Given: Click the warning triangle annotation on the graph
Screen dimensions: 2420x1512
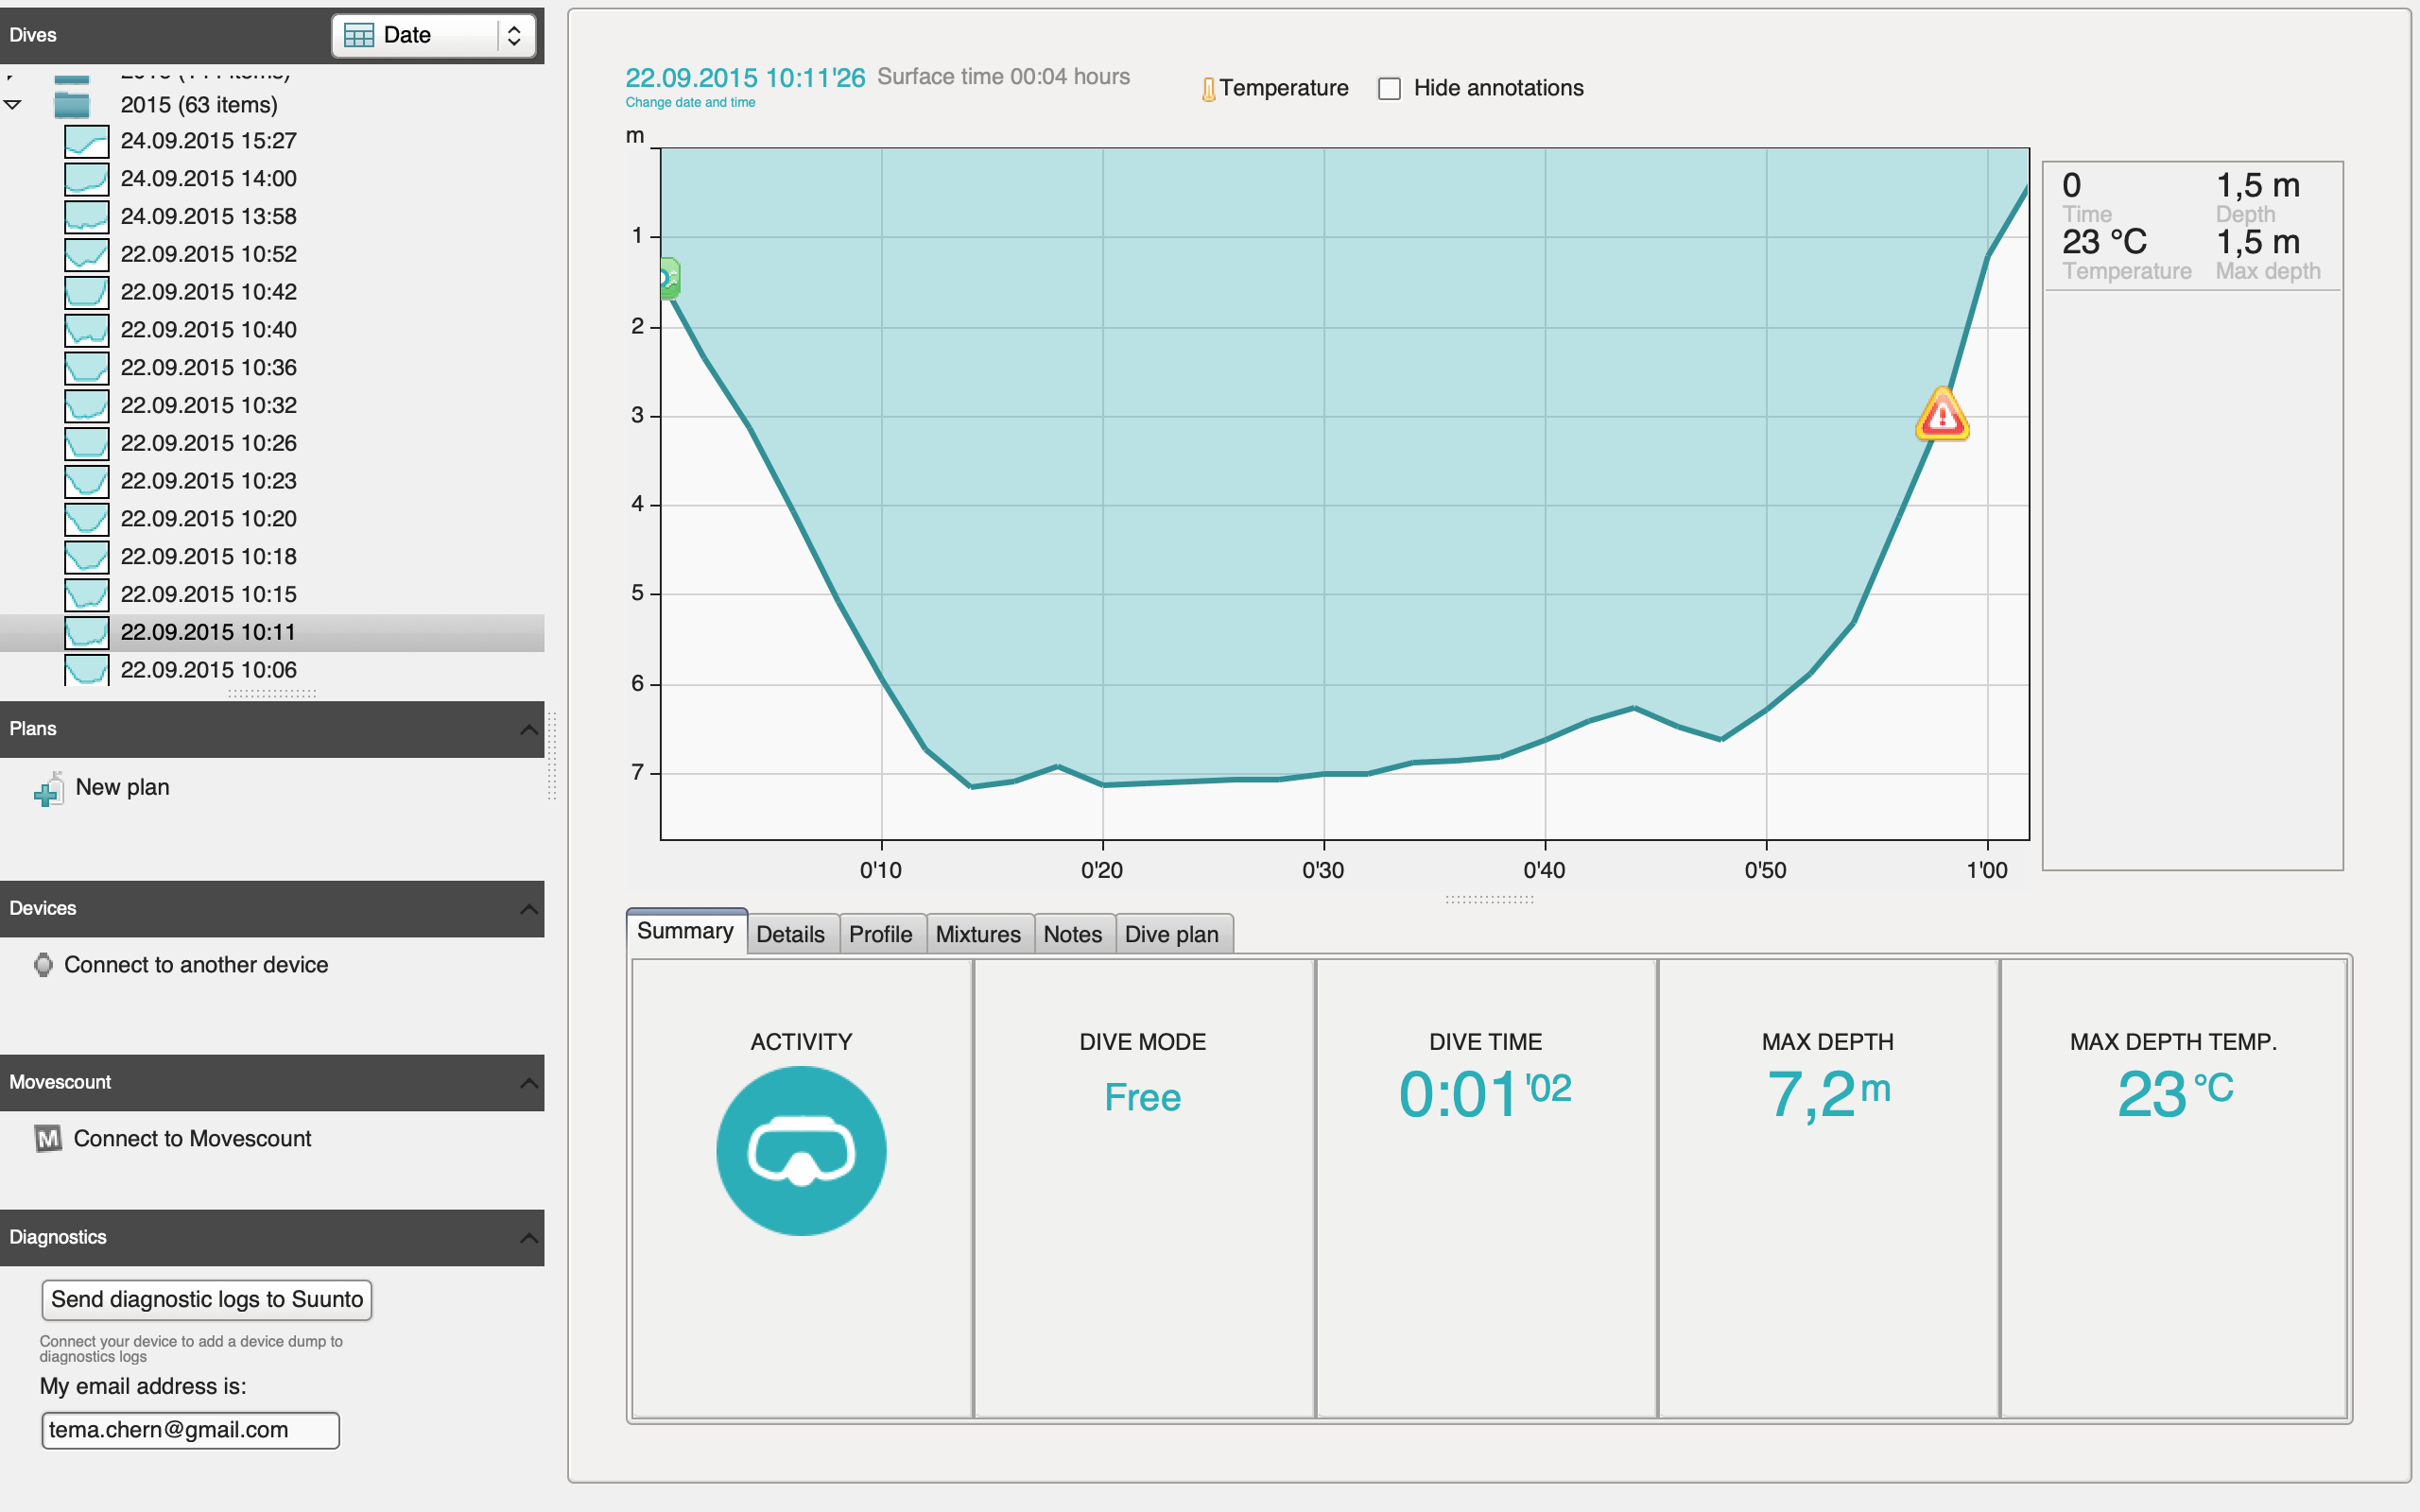Looking at the screenshot, I should tap(1942, 415).
